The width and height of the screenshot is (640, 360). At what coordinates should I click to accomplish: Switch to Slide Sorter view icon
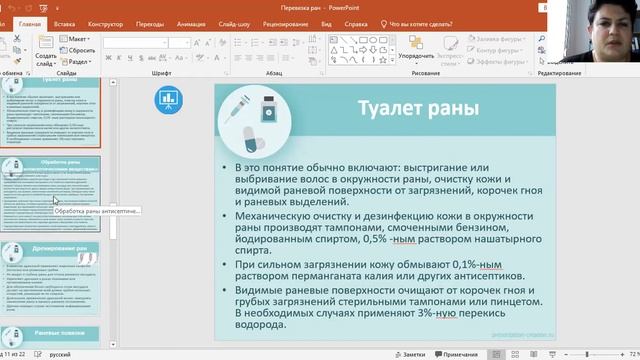point(515,354)
